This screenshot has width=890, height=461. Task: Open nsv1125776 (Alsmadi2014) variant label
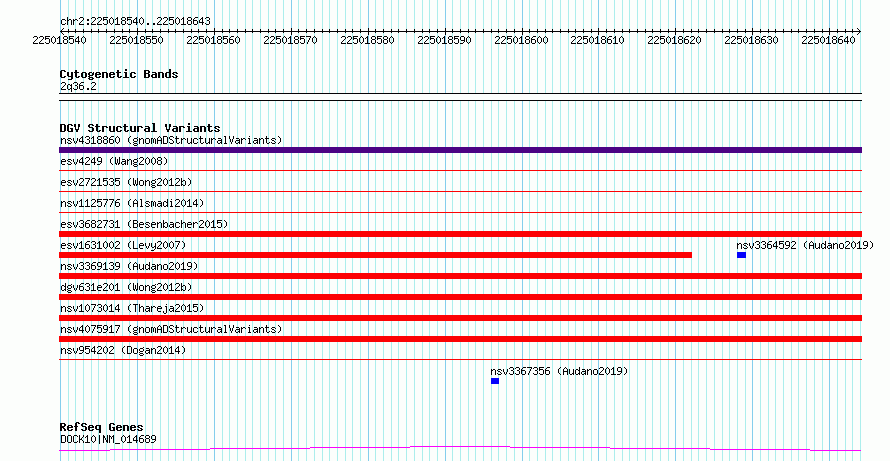pos(132,203)
